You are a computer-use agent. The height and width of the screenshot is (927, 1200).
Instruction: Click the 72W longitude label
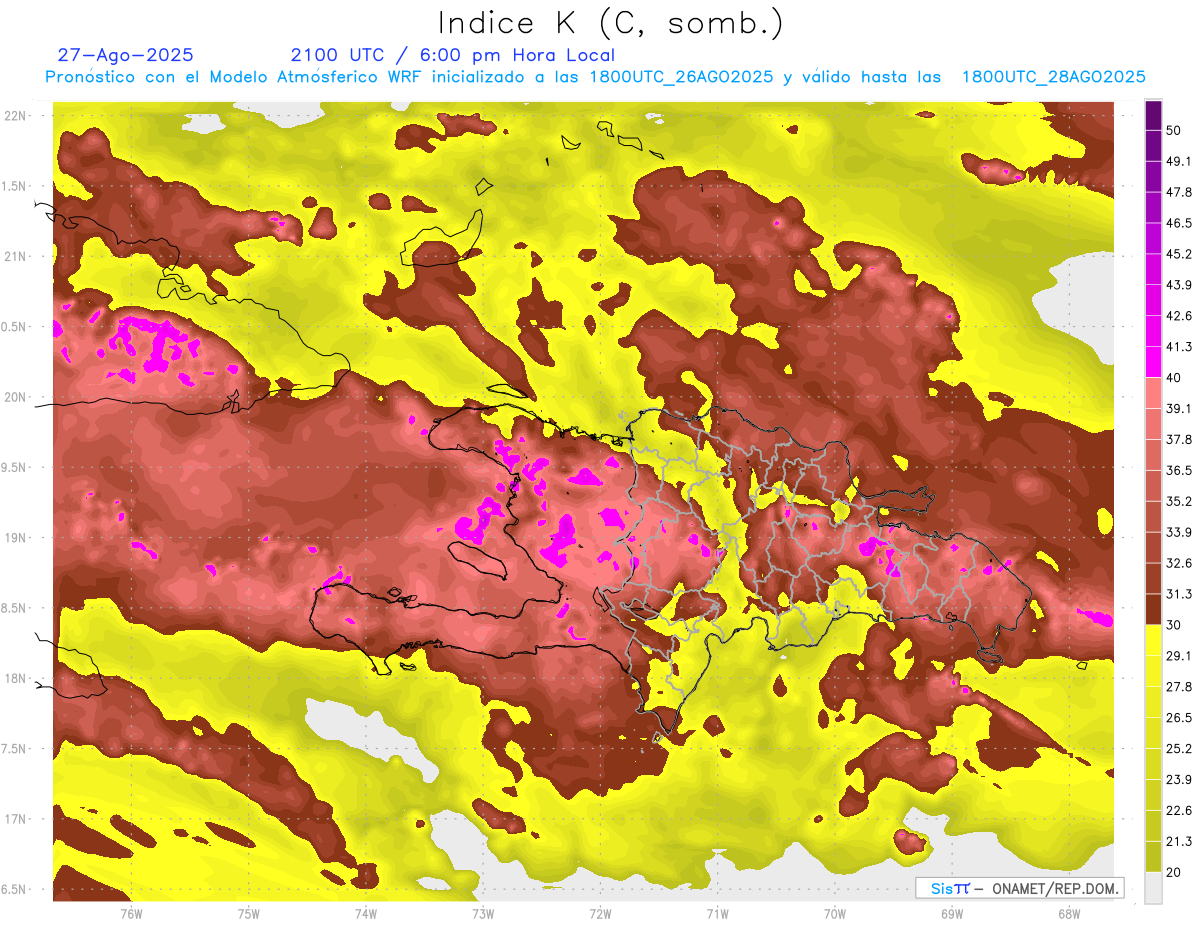coord(600,913)
